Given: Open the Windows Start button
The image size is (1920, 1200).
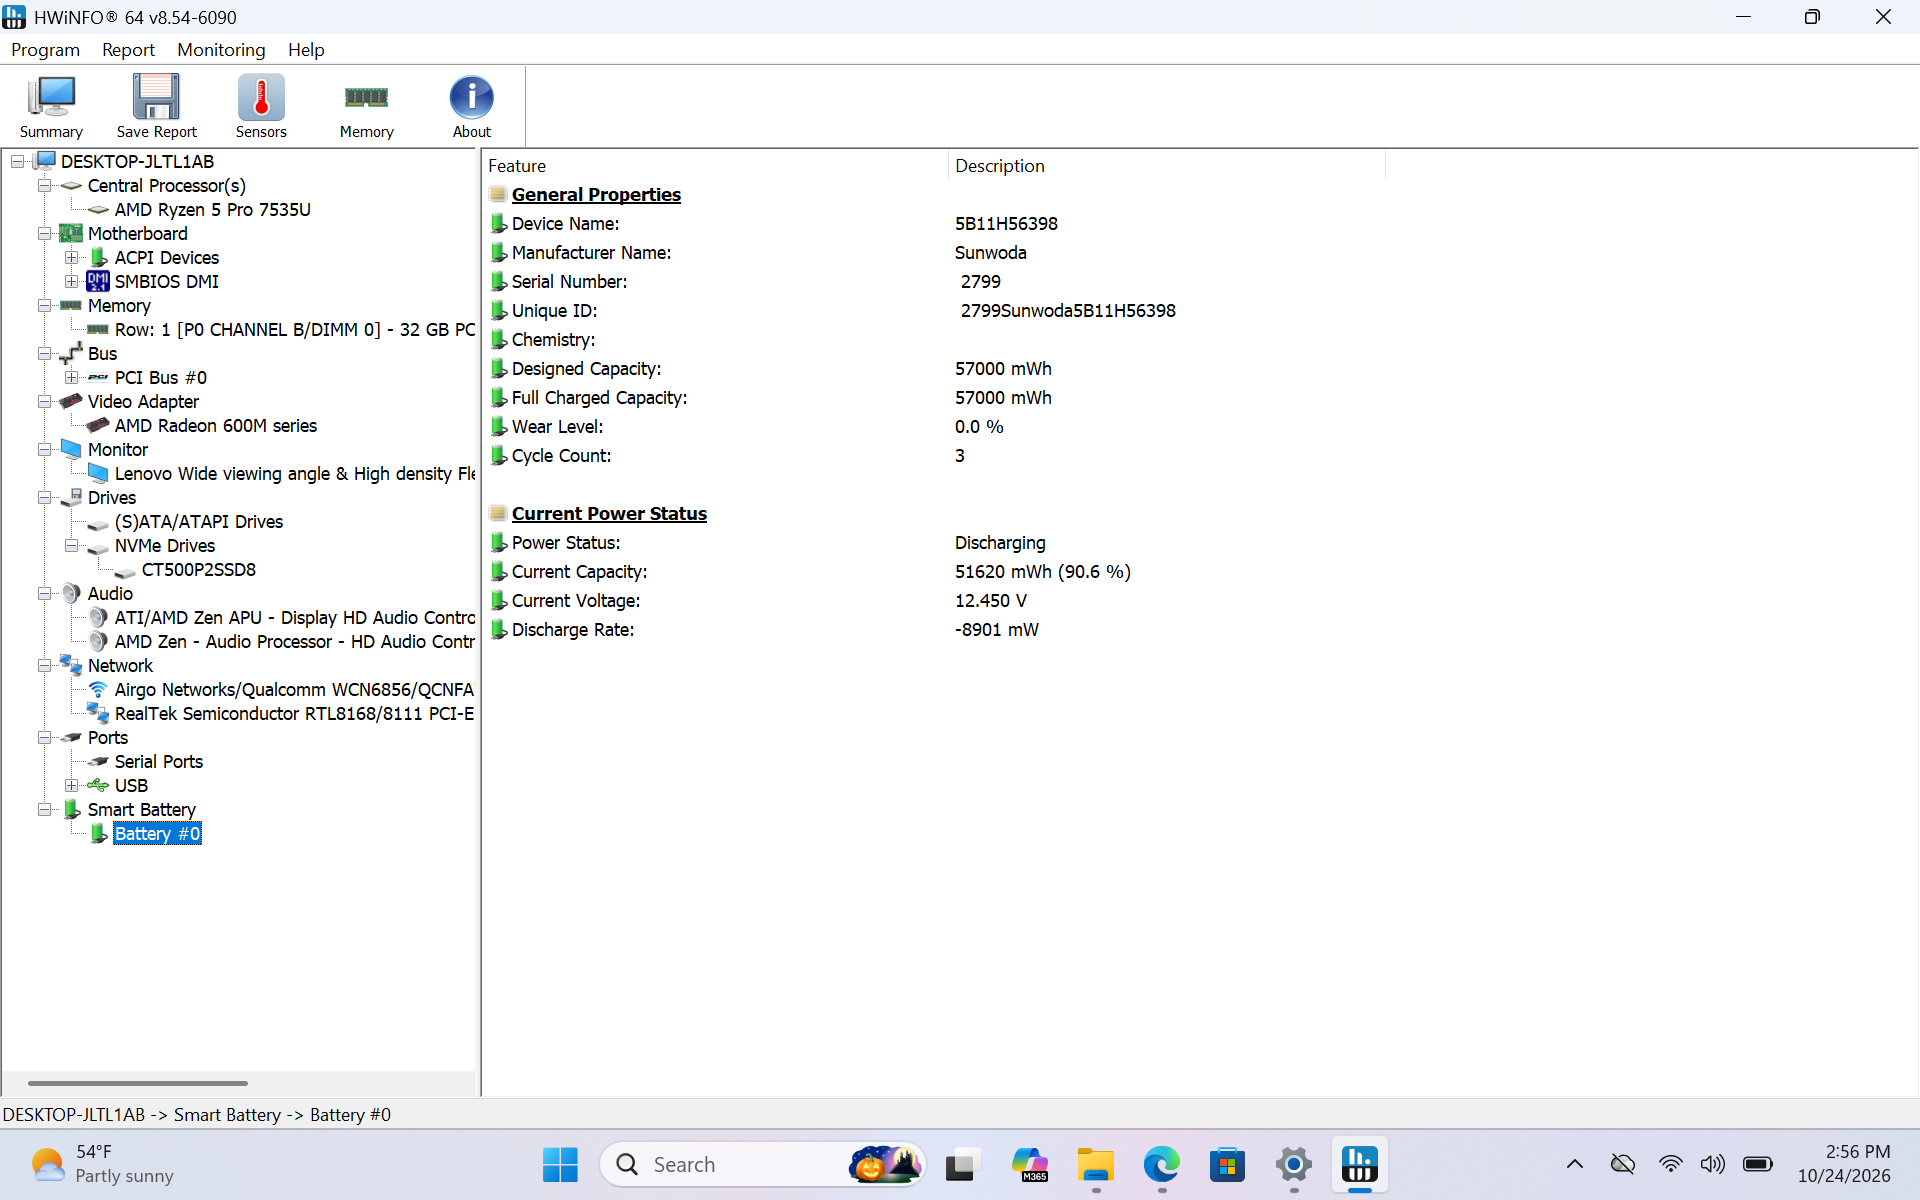Looking at the screenshot, I should (560, 1164).
